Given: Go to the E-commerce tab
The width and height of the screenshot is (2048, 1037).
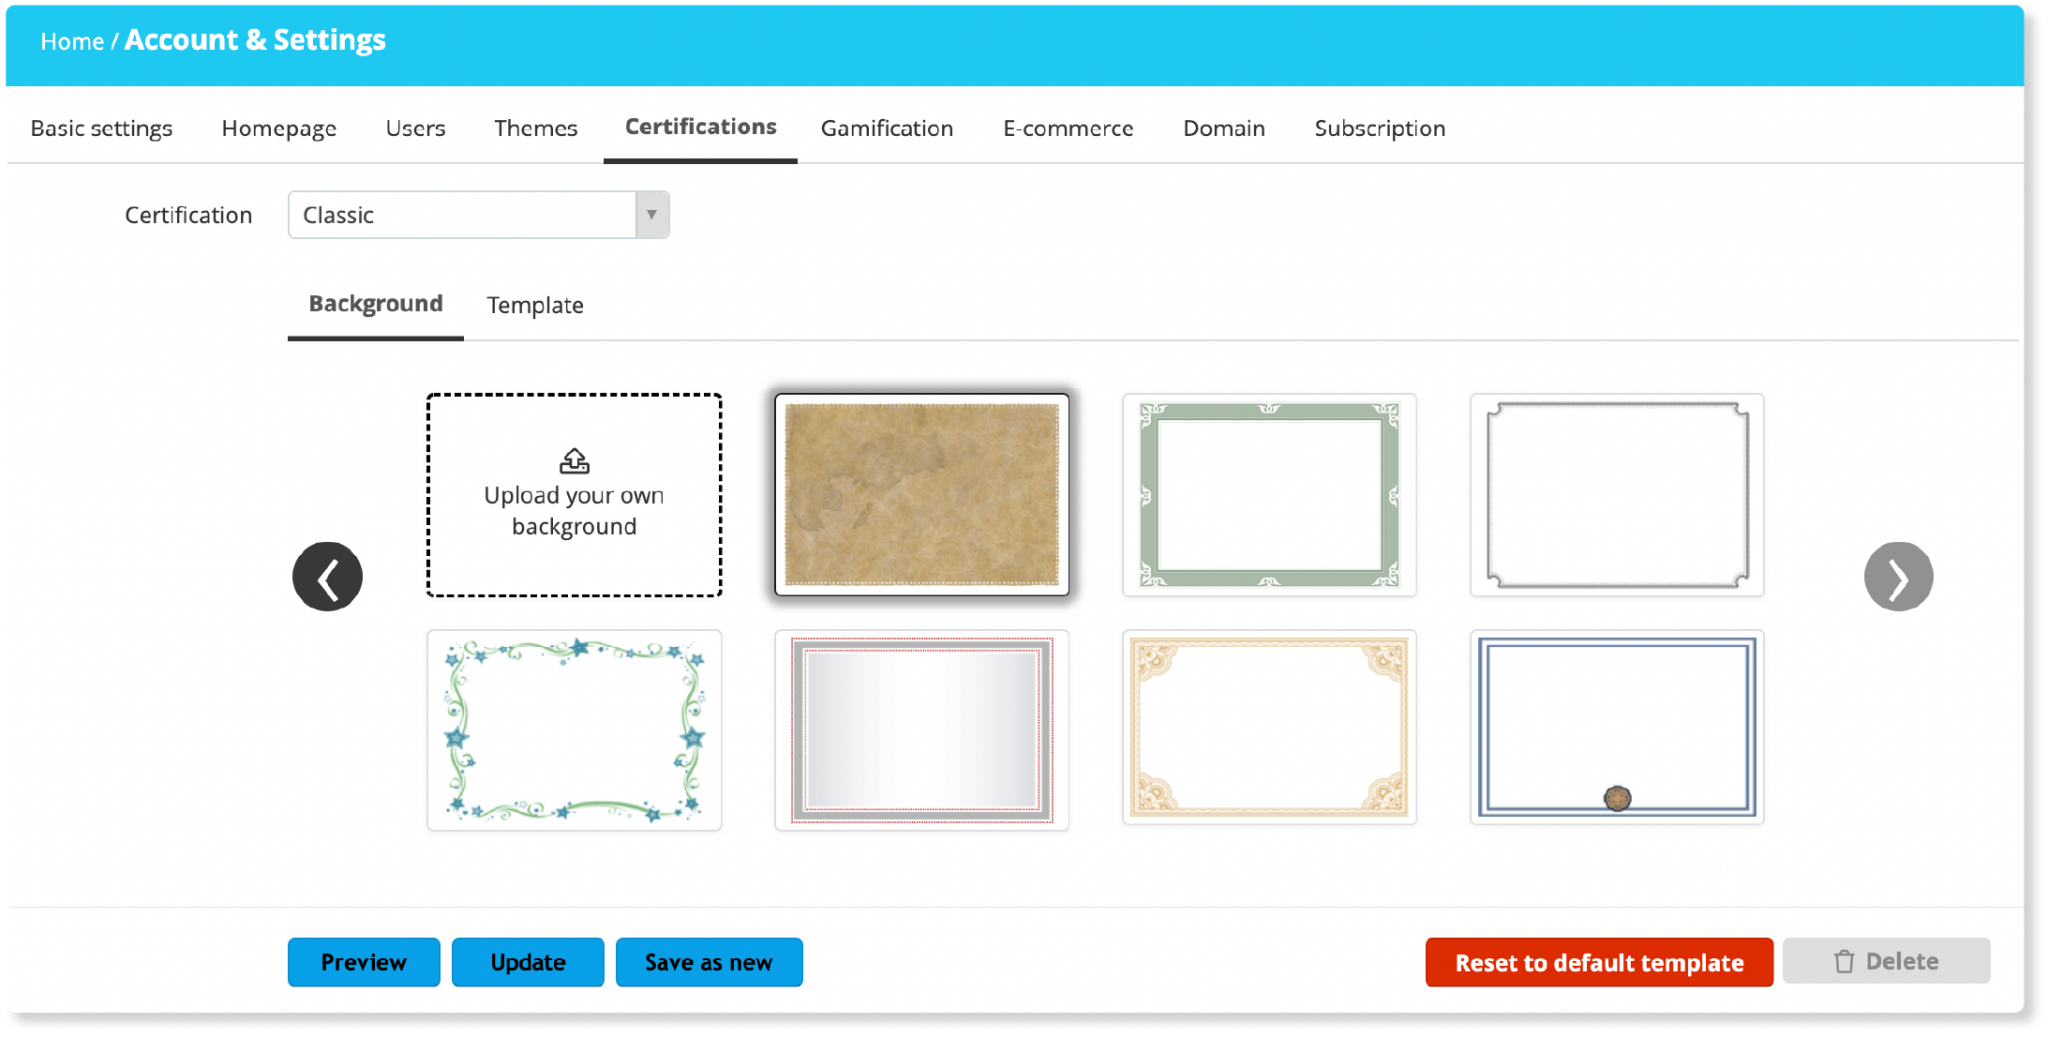Looking at the screenshot, I should coord(1067,128).
